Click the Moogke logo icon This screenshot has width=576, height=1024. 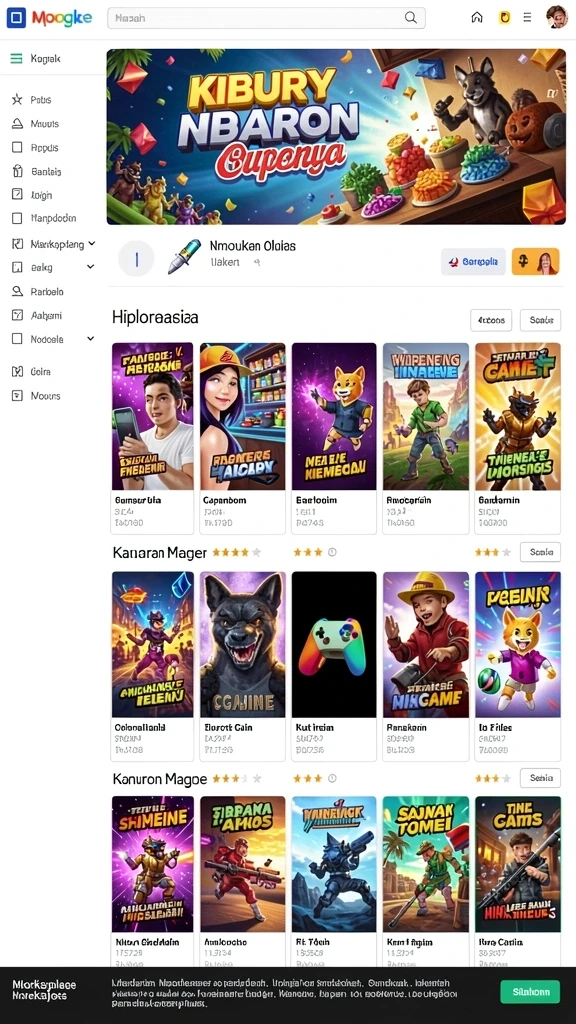[x=16, y=18]
